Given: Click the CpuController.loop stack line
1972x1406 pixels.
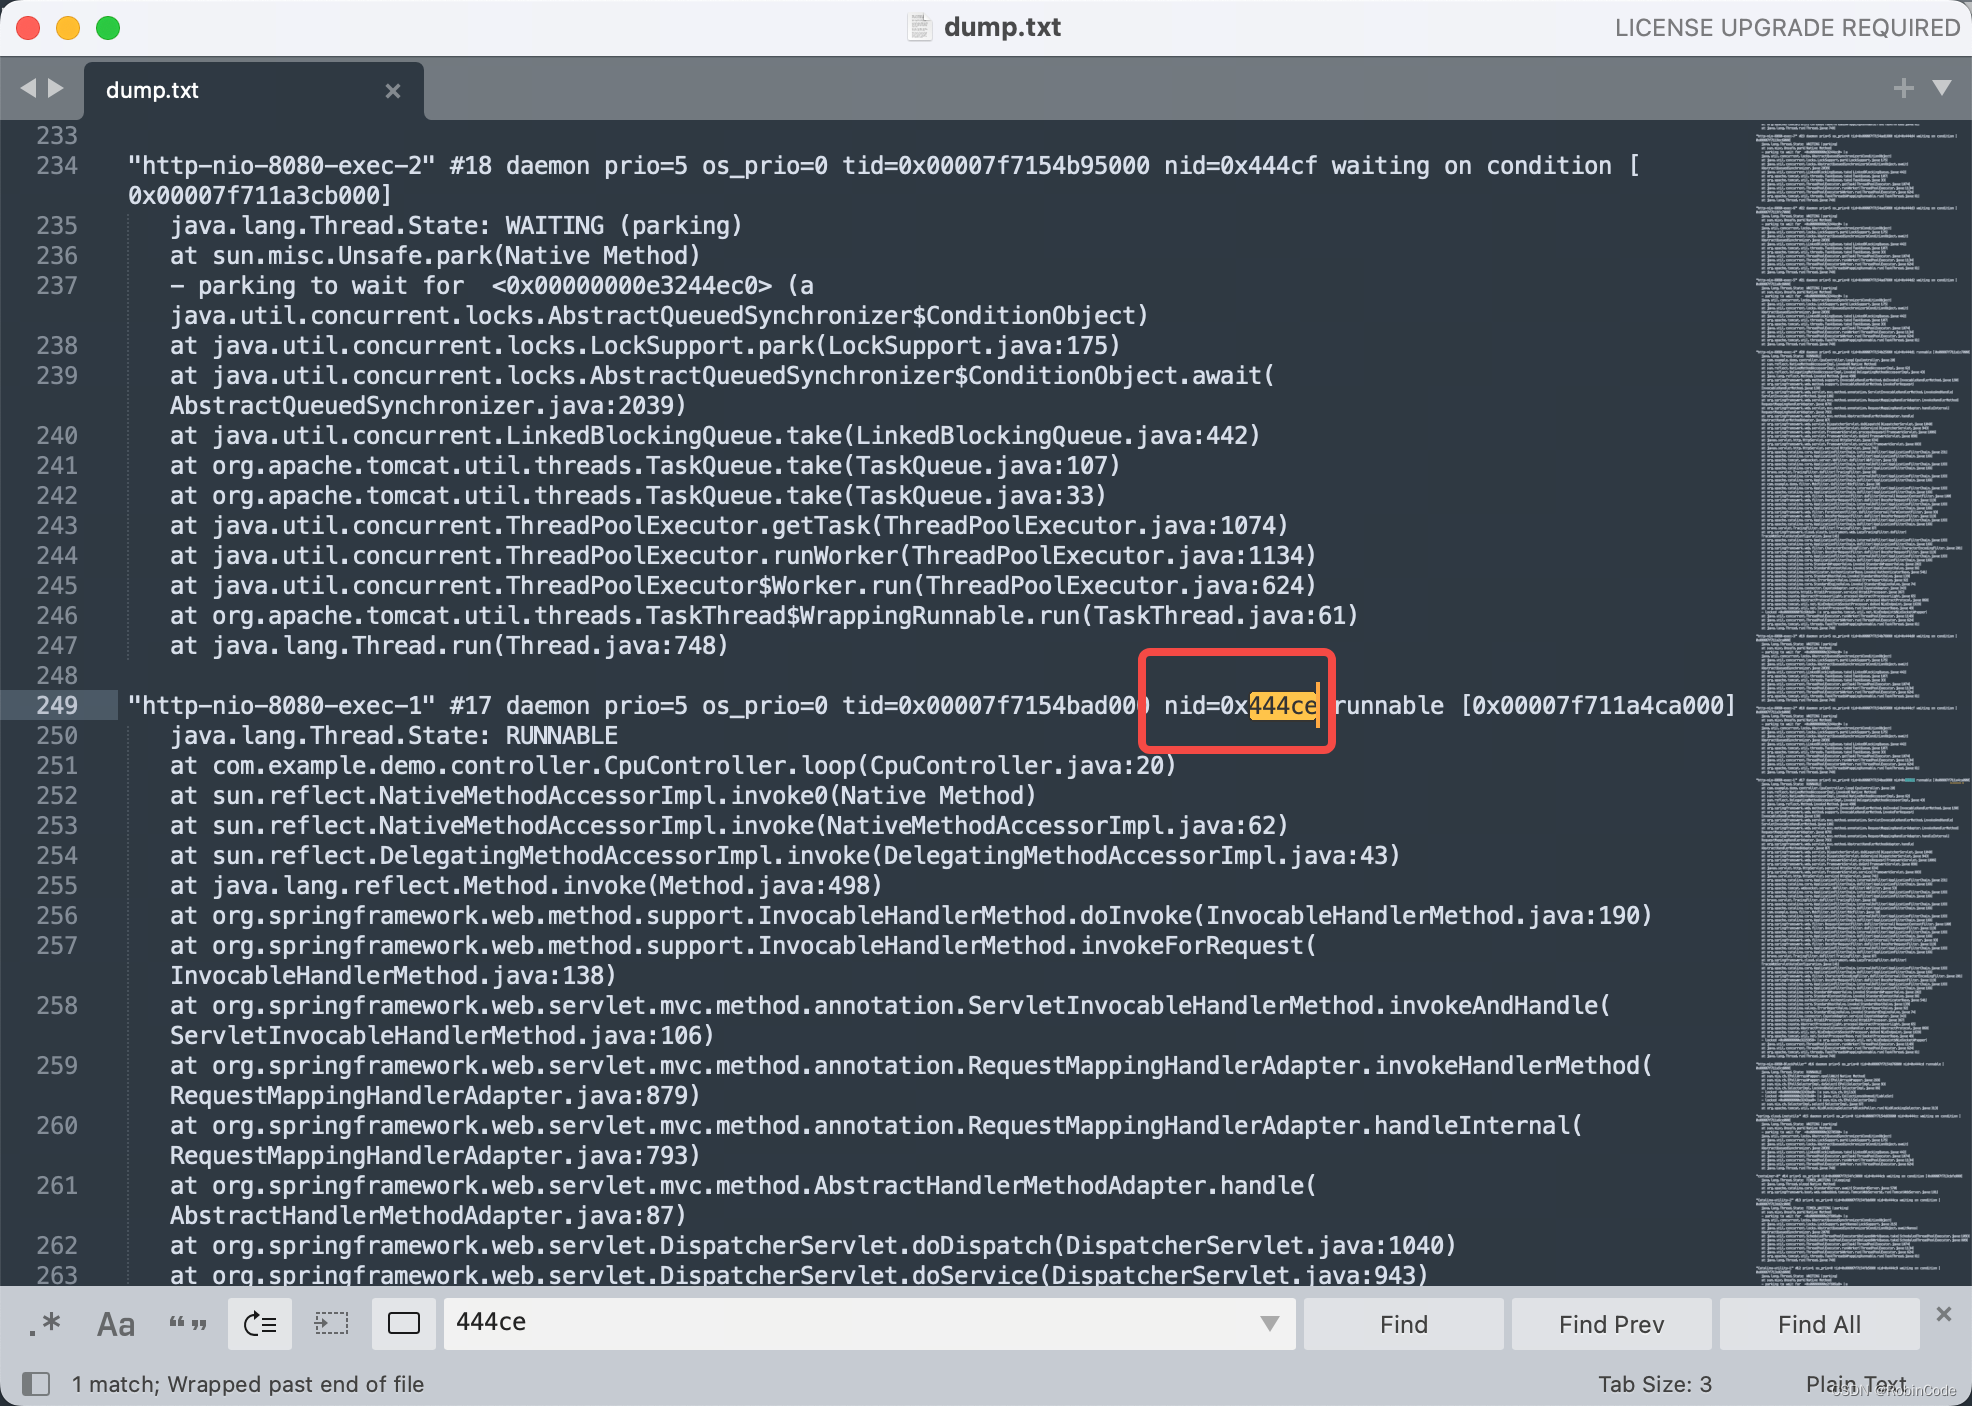Looking at the screenshot, I should [673, 765].
